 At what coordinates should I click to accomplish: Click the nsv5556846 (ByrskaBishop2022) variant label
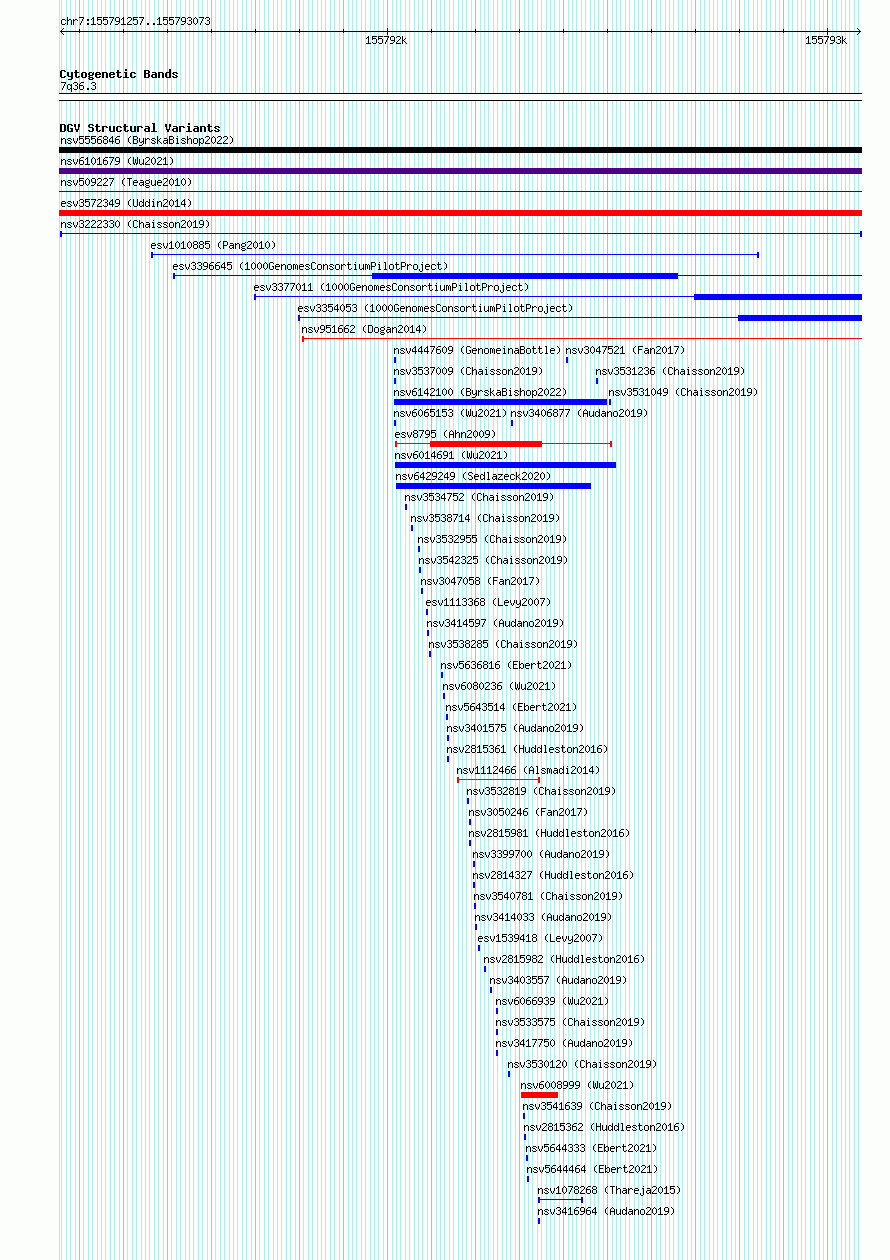point(147,141)
